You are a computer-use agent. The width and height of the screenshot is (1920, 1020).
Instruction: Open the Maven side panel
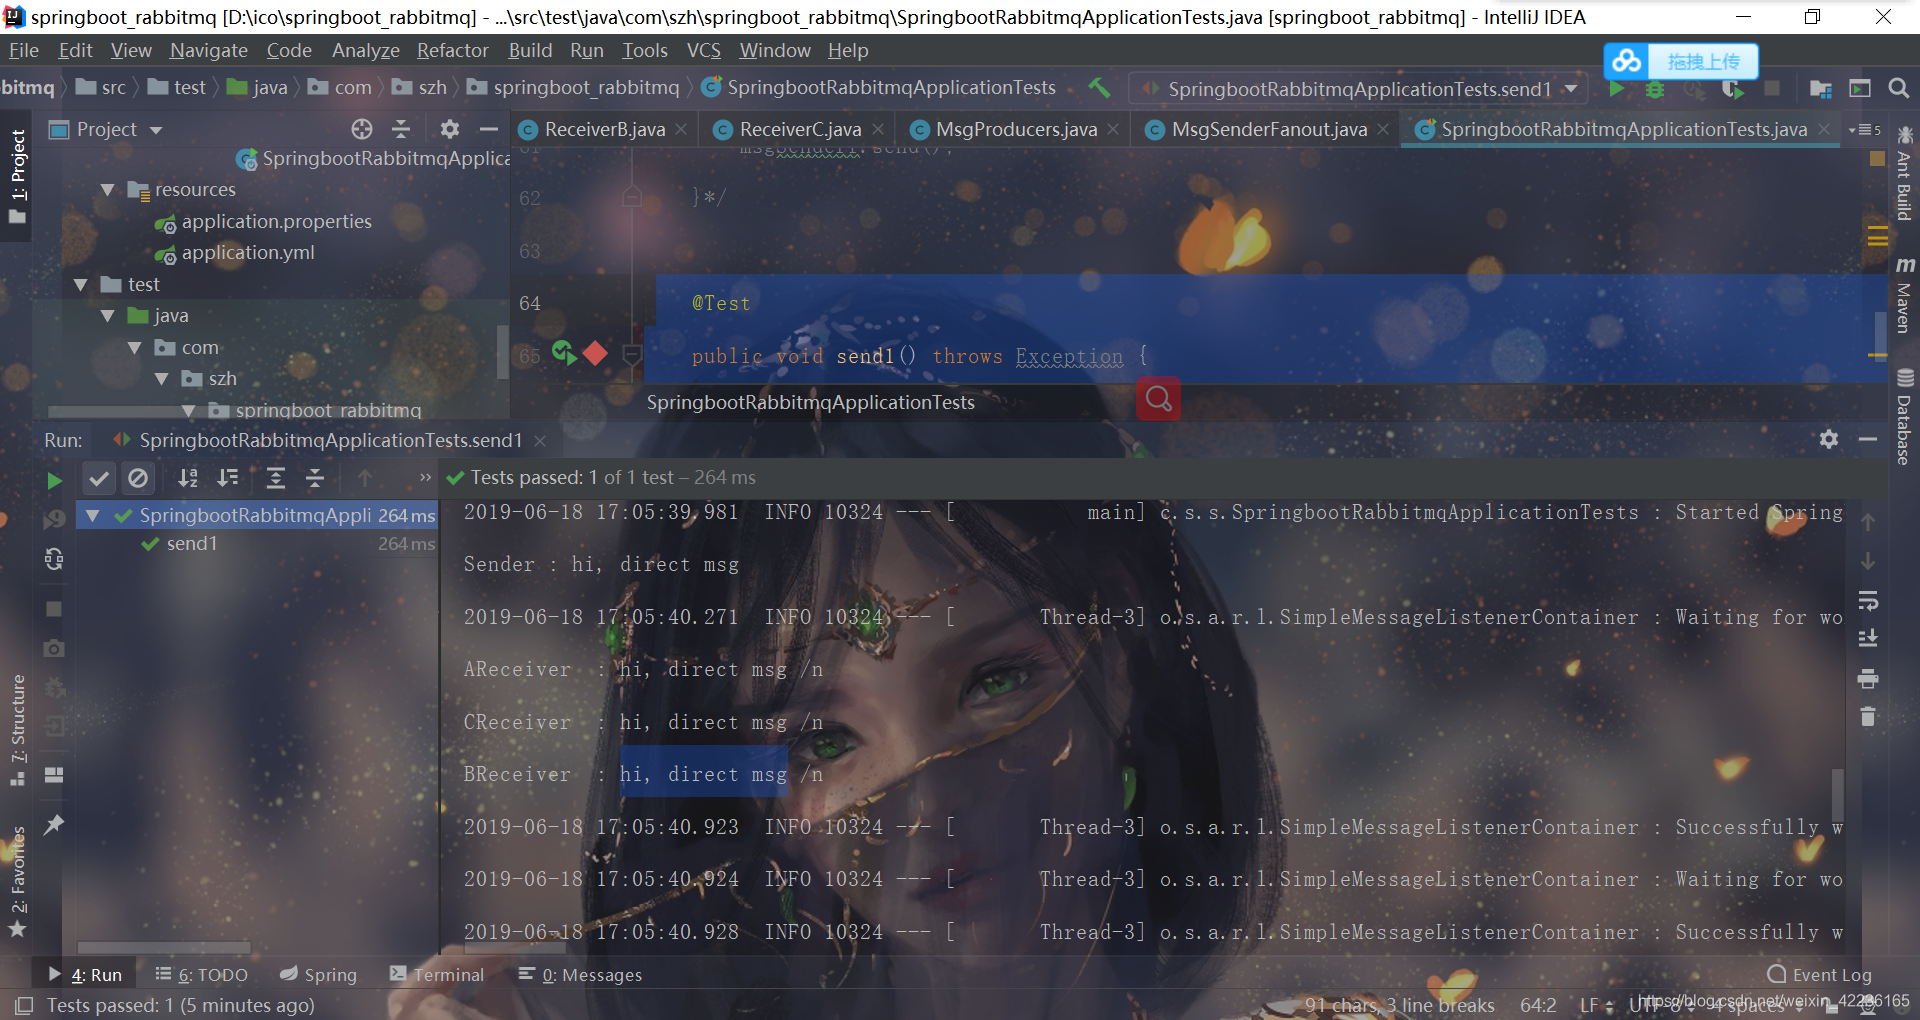click(1905, 295)
